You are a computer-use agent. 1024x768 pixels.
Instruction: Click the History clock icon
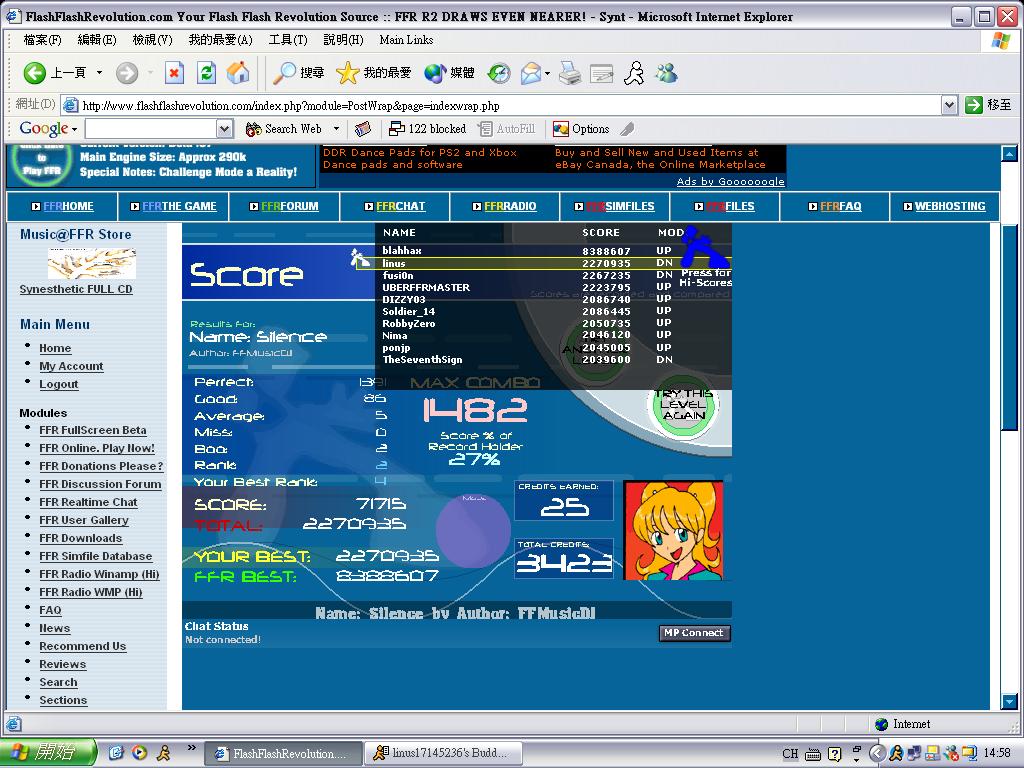coord(499,72)
